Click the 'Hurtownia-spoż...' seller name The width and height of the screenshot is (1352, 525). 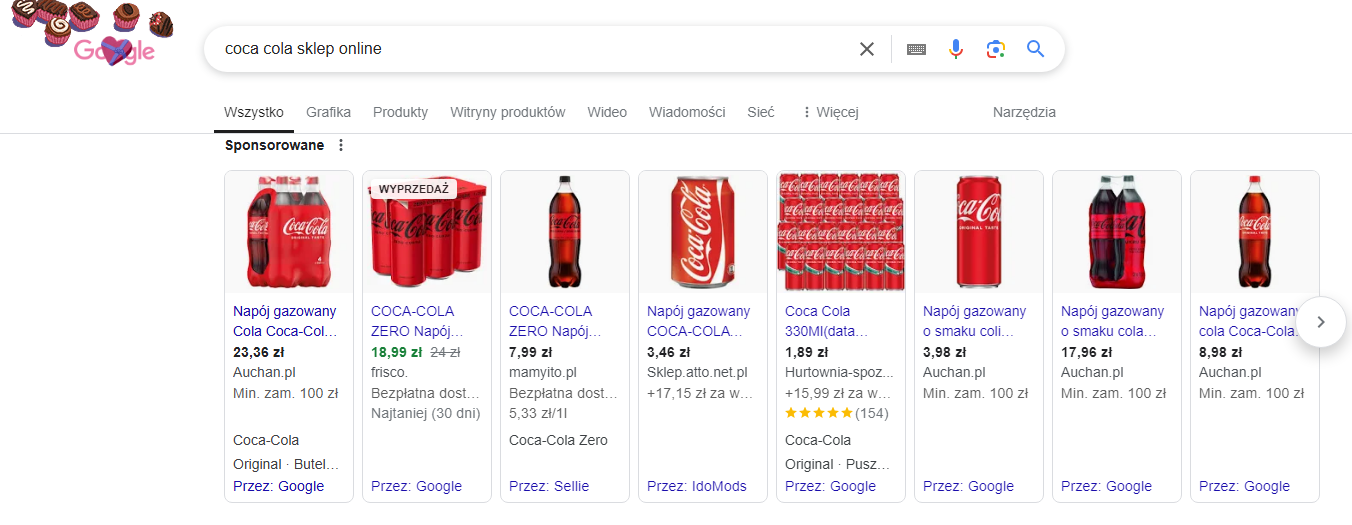coord(838,372)
